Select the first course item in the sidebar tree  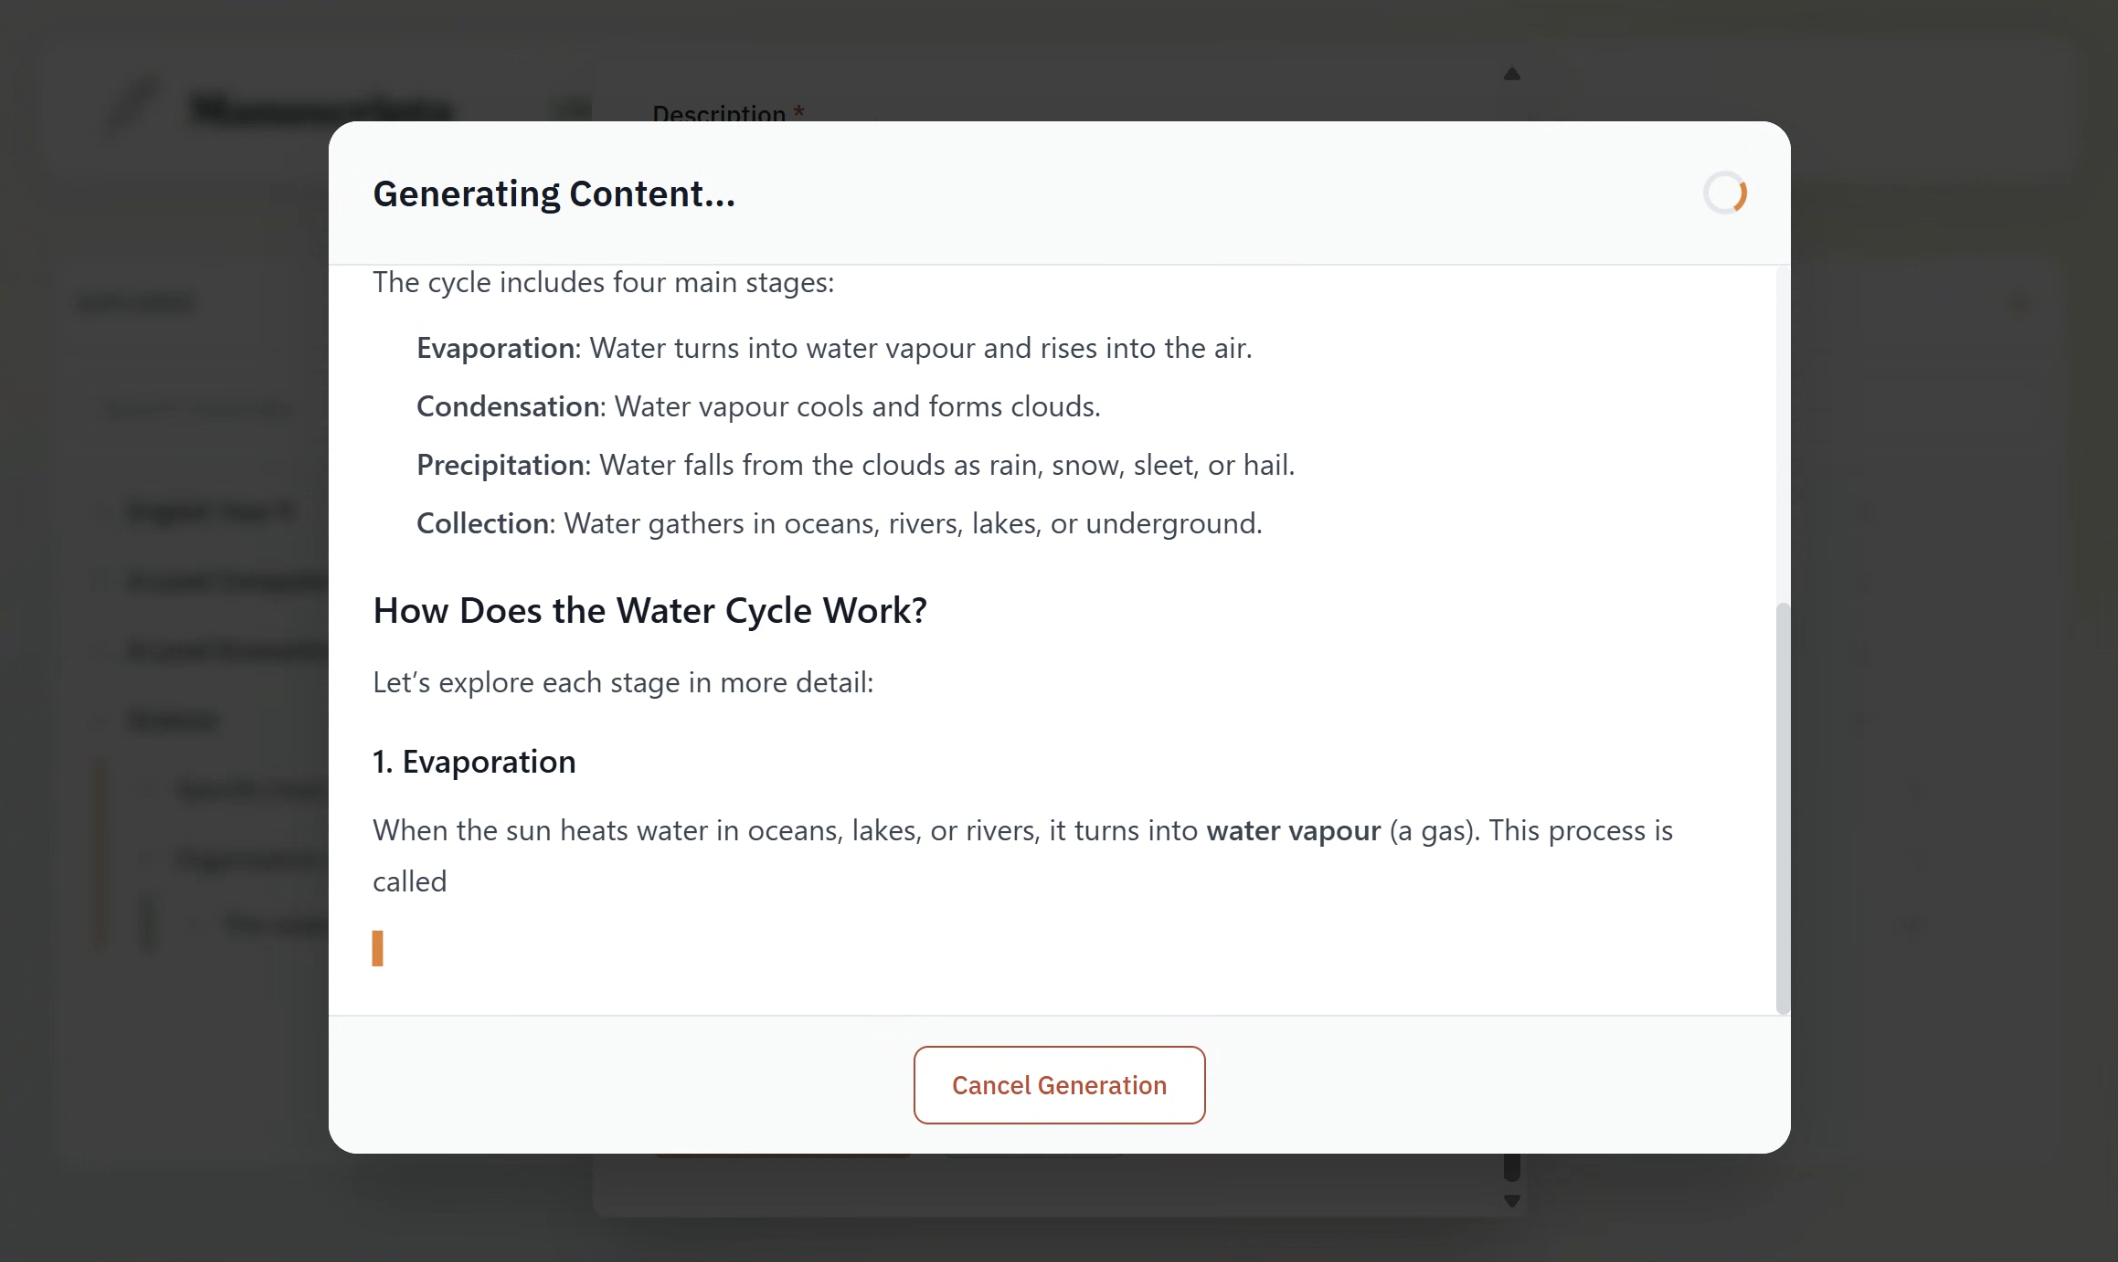point(210,510)
